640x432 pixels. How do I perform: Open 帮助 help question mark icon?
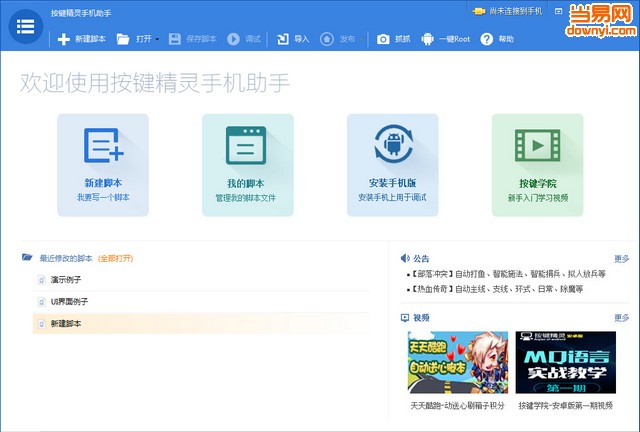pos(487,39)
